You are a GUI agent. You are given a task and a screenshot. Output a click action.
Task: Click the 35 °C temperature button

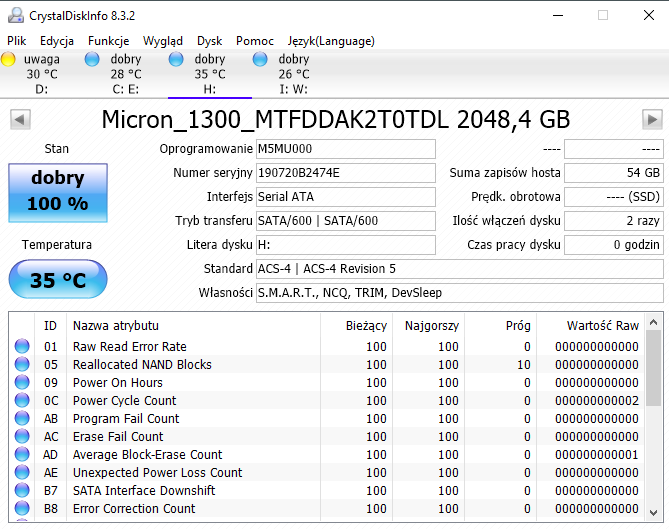tap(57, 279)
